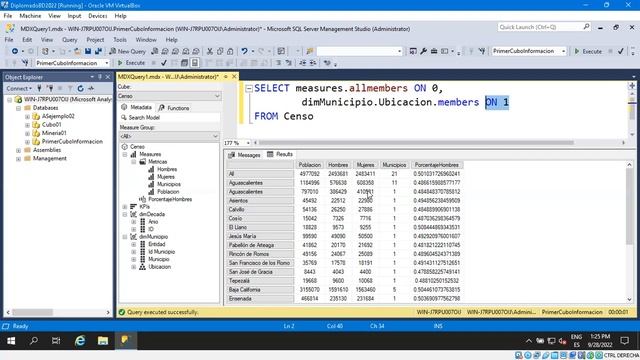The image size is (640, 360).
Task: Open the wrench properties tool icon
Action: (x=423, y=51)
